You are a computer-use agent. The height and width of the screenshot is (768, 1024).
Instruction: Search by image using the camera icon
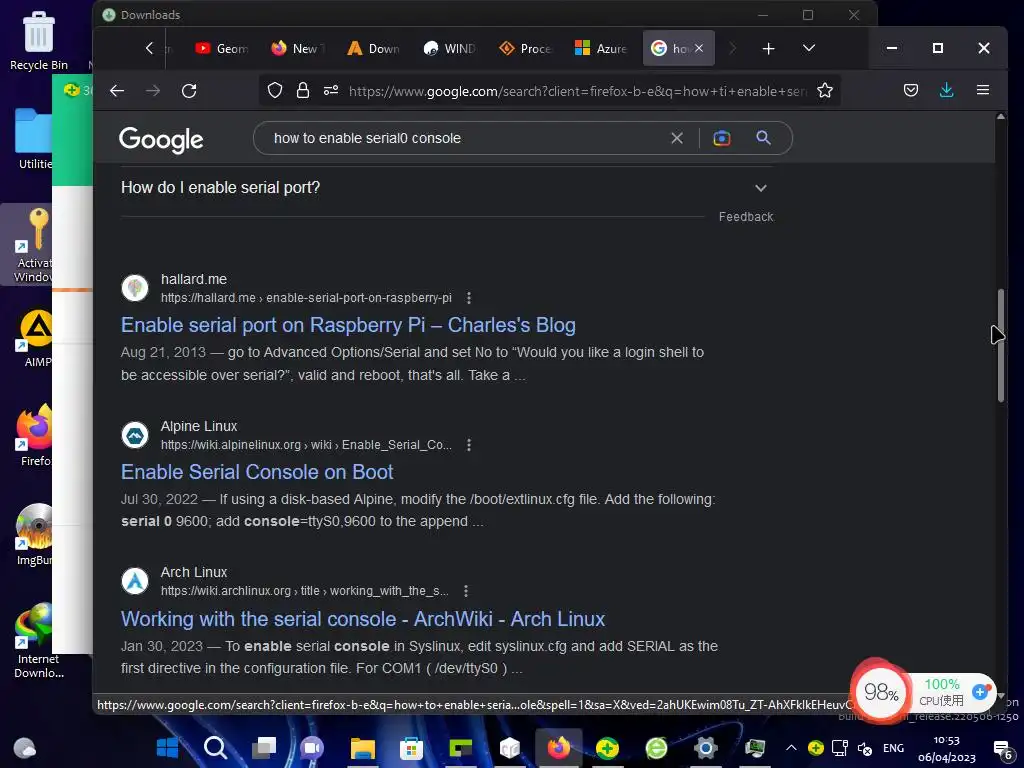(722, 138)
